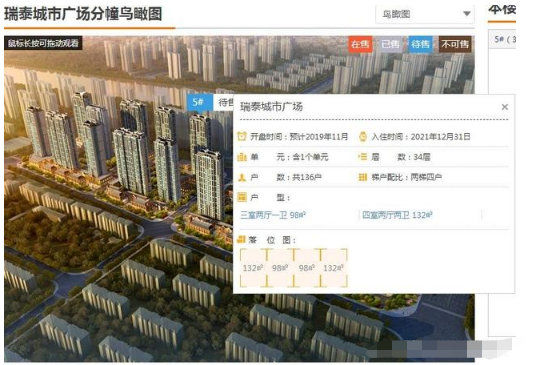Open the 鸟瞰图 view dropdown
This screenshot has width=536, height=365.
point(425,14)
